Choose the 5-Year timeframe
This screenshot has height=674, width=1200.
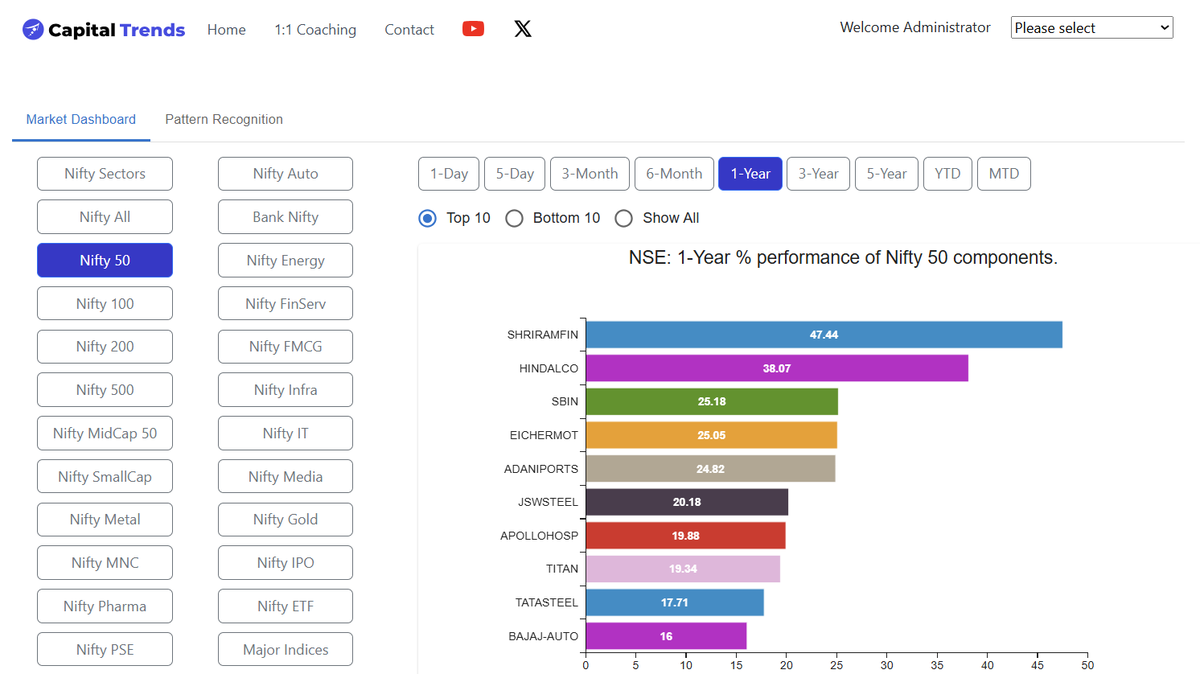point(886,174)
